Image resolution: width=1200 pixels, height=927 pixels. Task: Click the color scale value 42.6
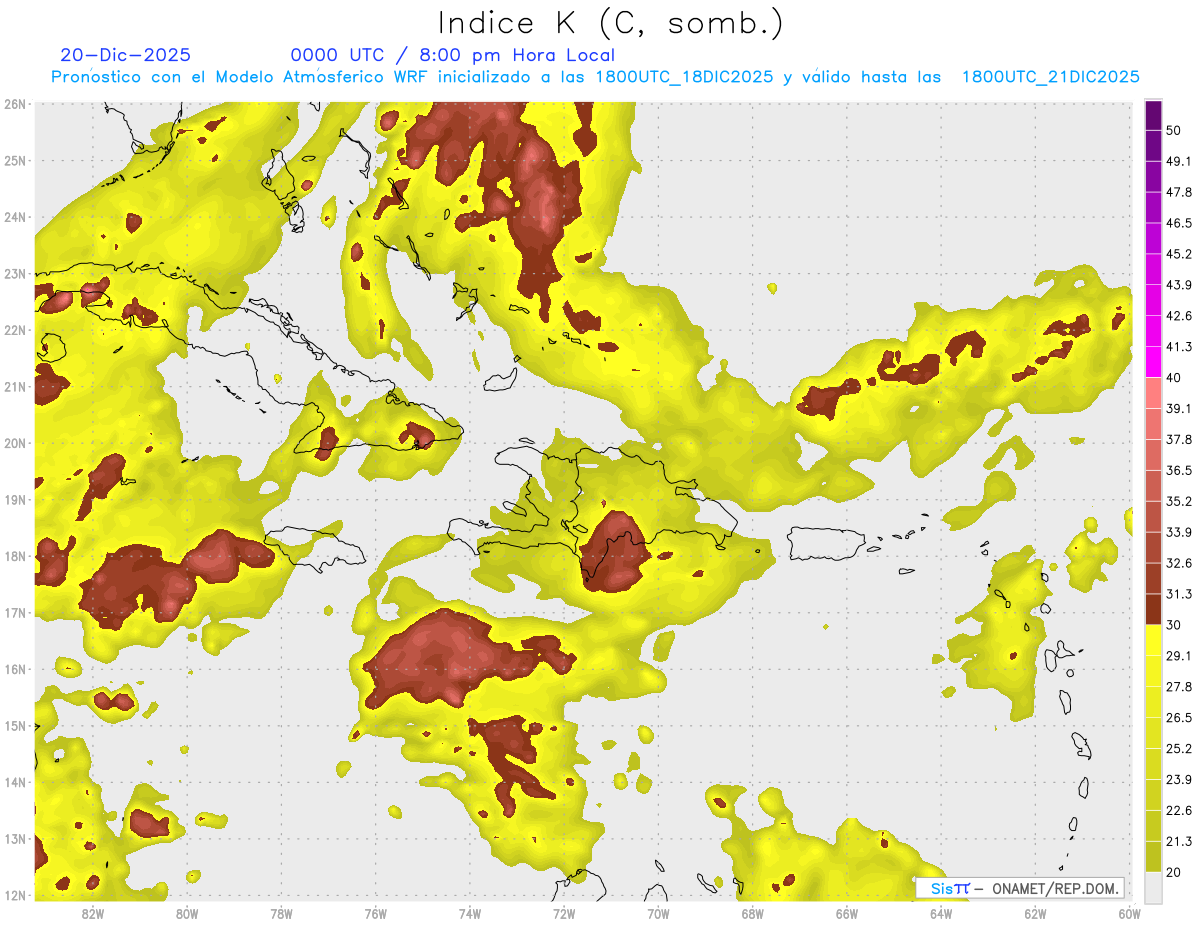coord(1178,316)
